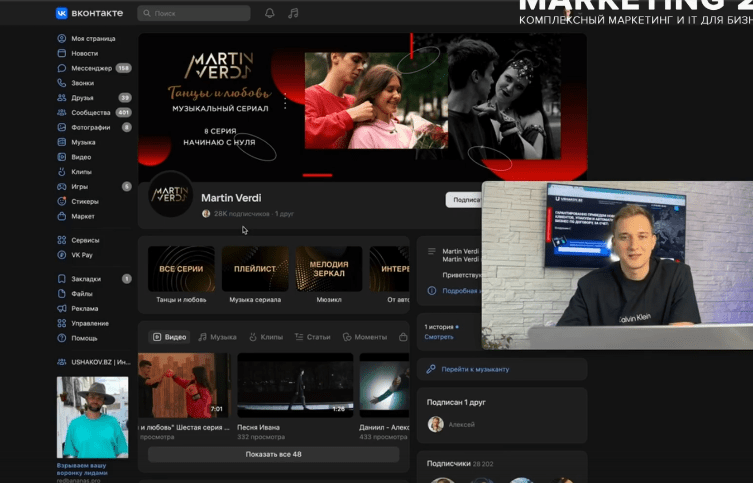Image resolution: width=753 pixels, height=483 pixels.
Task: Open Моя страница in sidebar
Action: [x=93, y=38]
